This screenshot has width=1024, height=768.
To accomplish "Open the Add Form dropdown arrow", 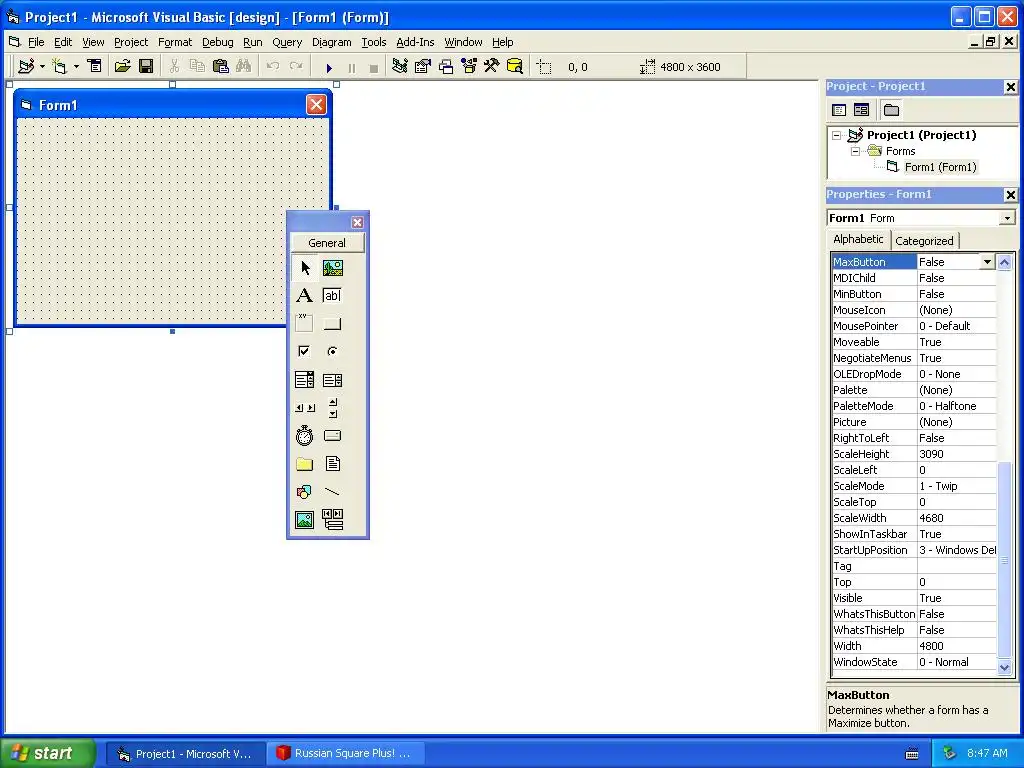I will (x=76, y=67).
